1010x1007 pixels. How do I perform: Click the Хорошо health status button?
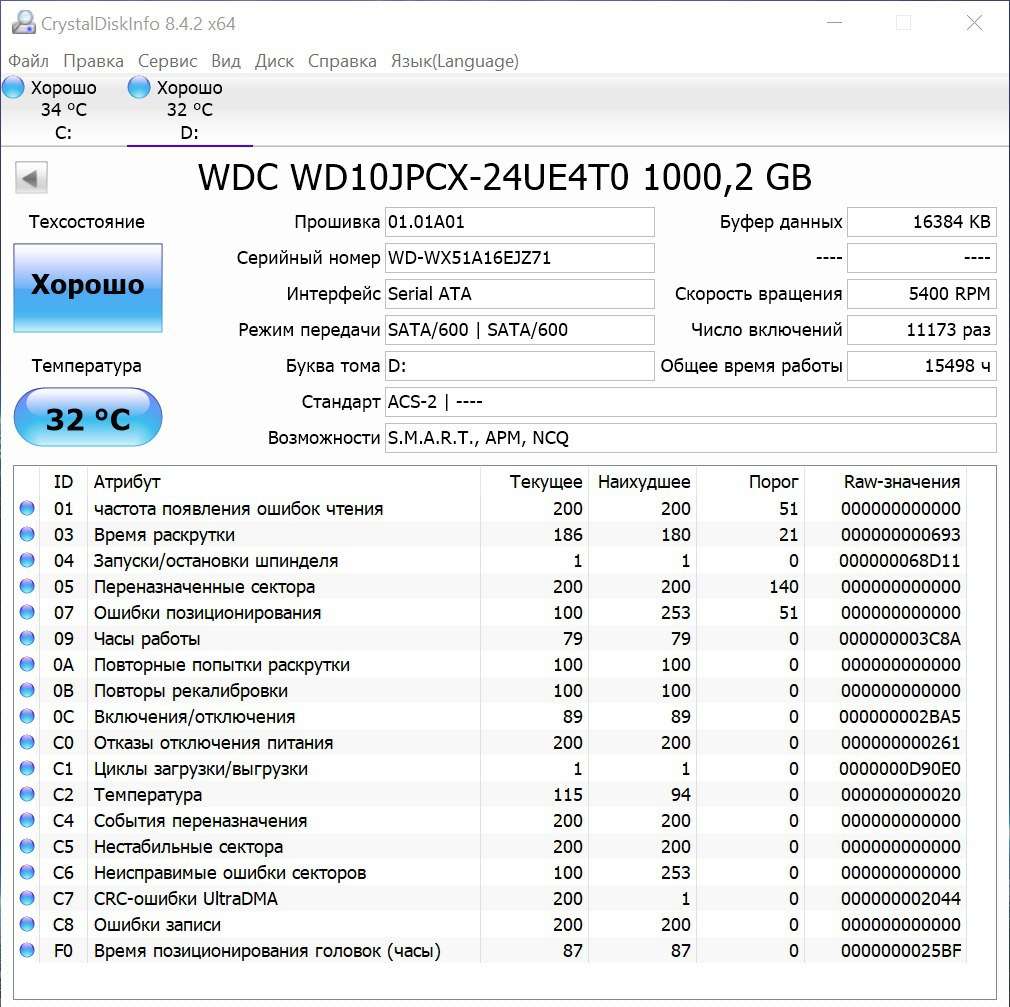[88, 287]
